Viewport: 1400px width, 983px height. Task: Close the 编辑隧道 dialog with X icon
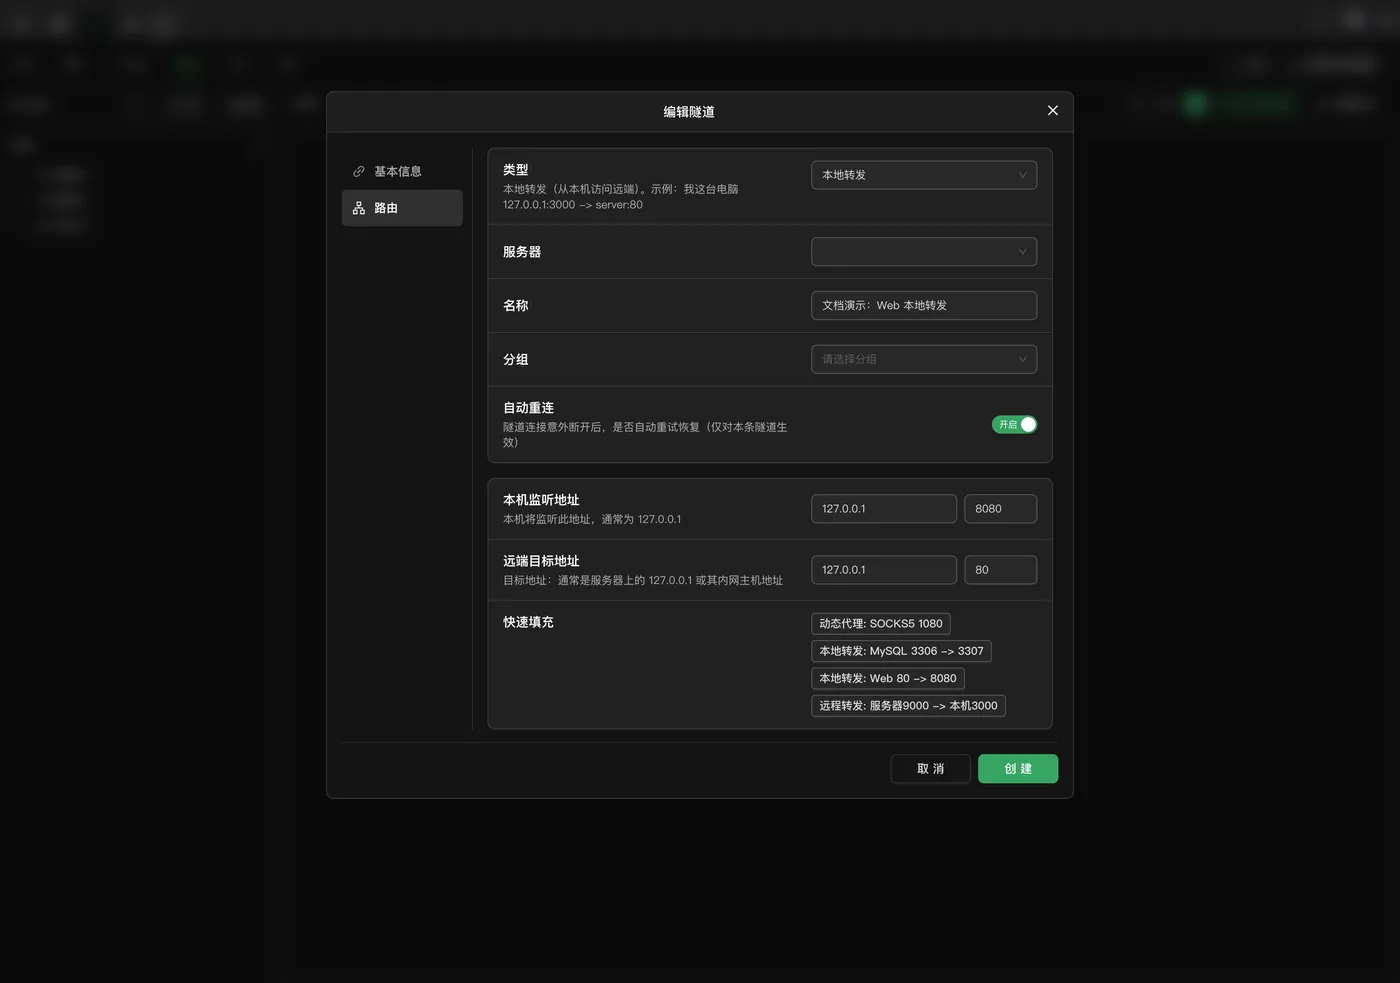pyautogui.click(x=1052, y=111)
